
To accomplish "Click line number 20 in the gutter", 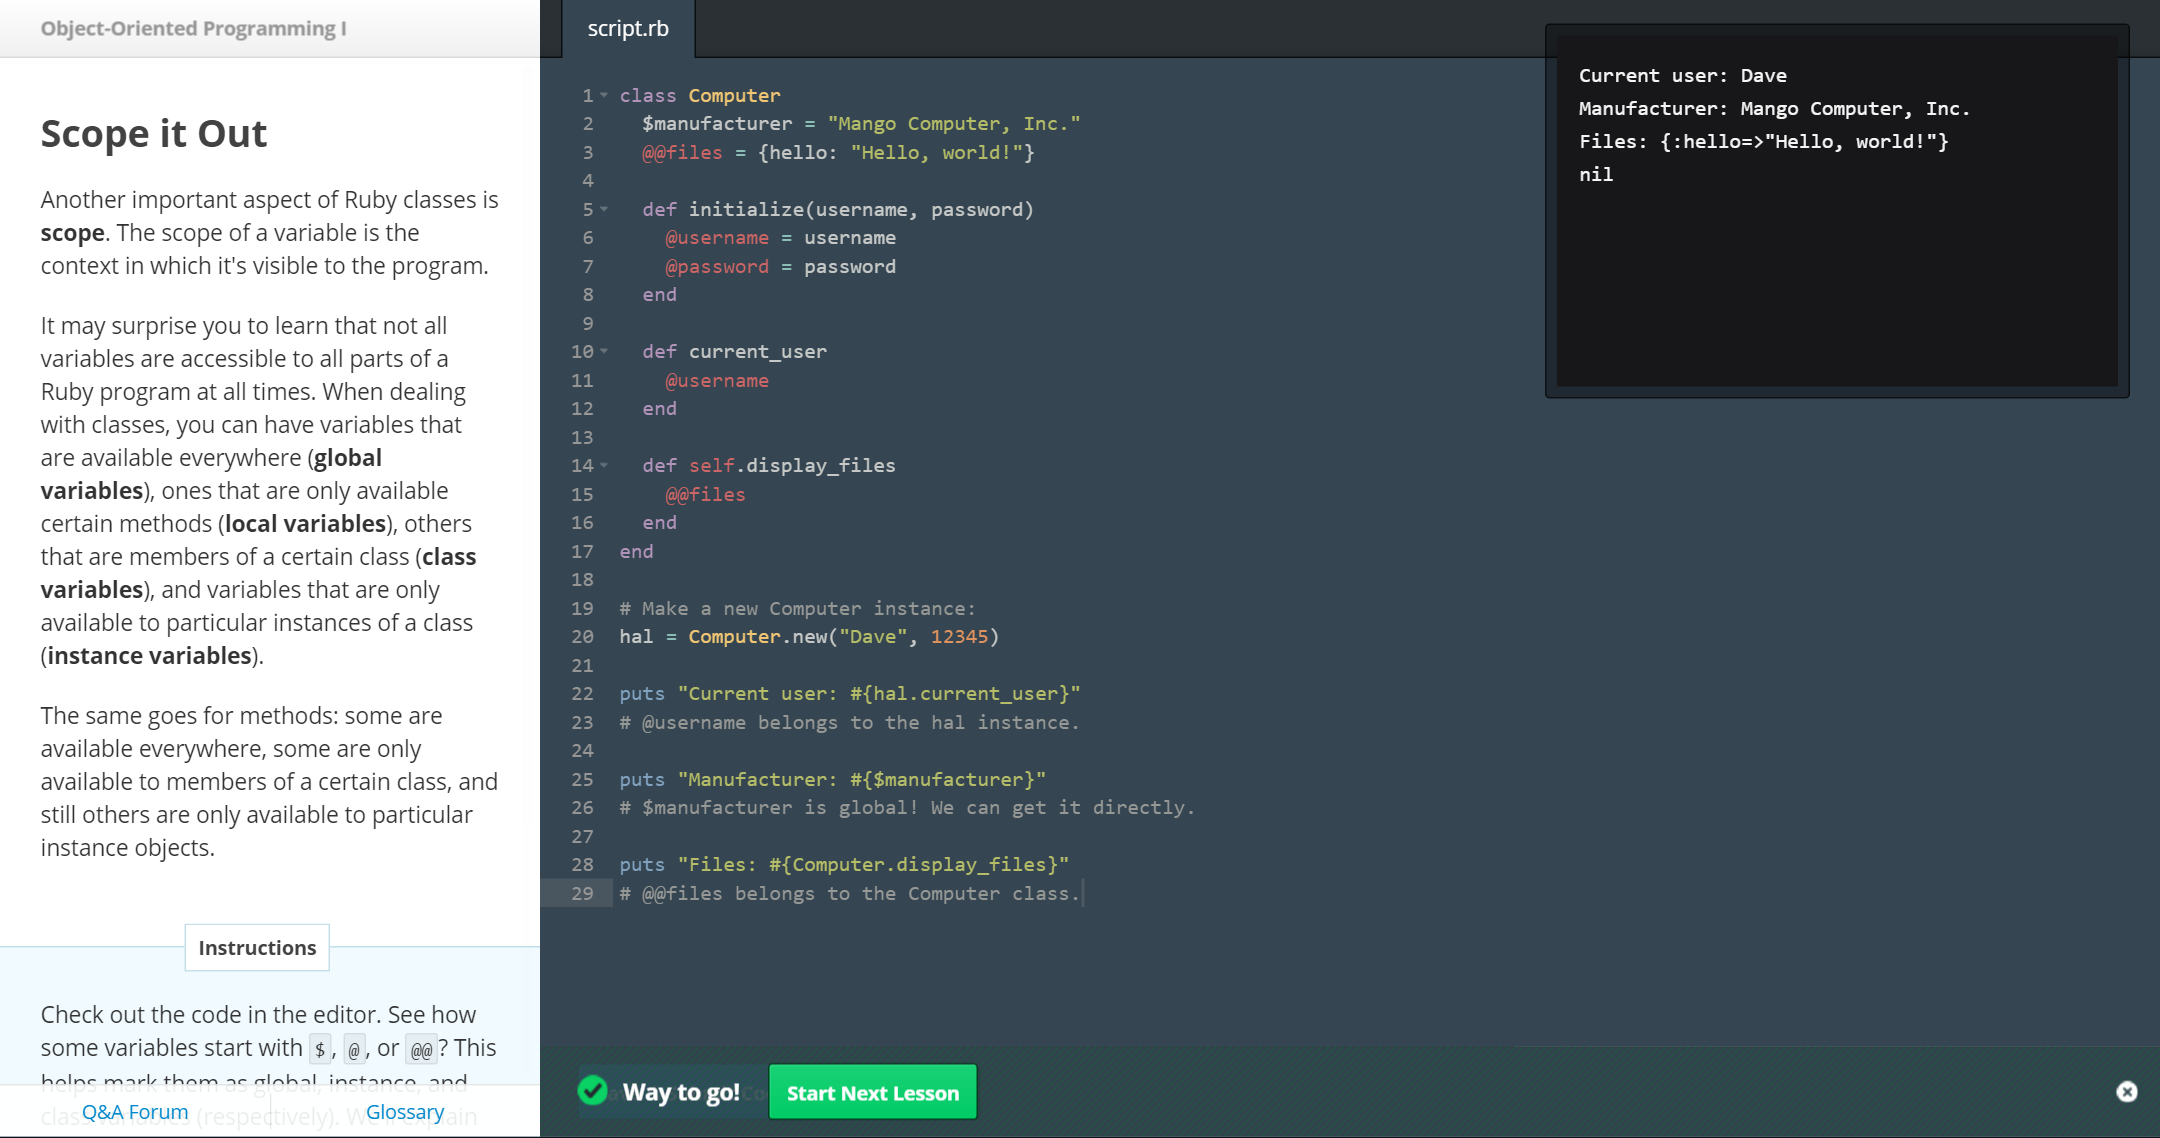I will tap(582, 637).
